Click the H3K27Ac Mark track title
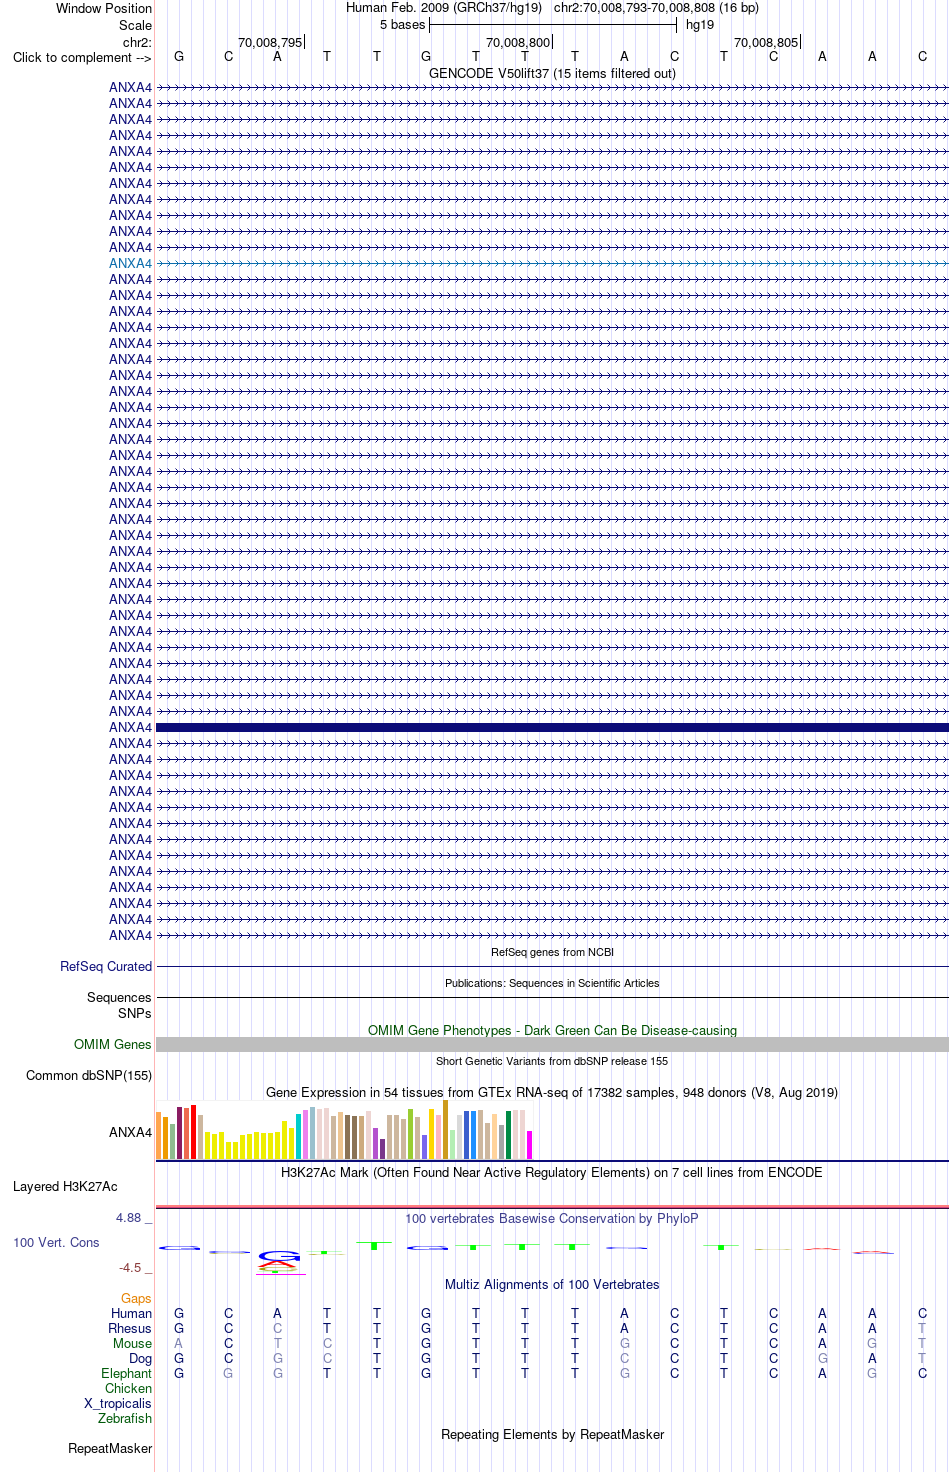The height and width of the screenshot is (1472, 950). [552, 1172]
